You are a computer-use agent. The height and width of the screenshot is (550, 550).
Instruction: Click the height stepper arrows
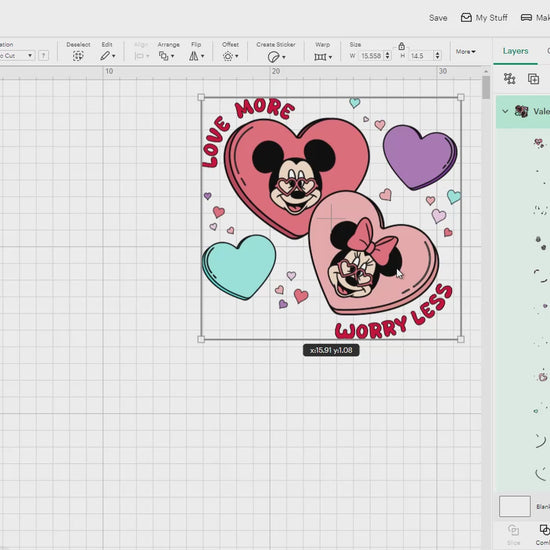(437, 55)
